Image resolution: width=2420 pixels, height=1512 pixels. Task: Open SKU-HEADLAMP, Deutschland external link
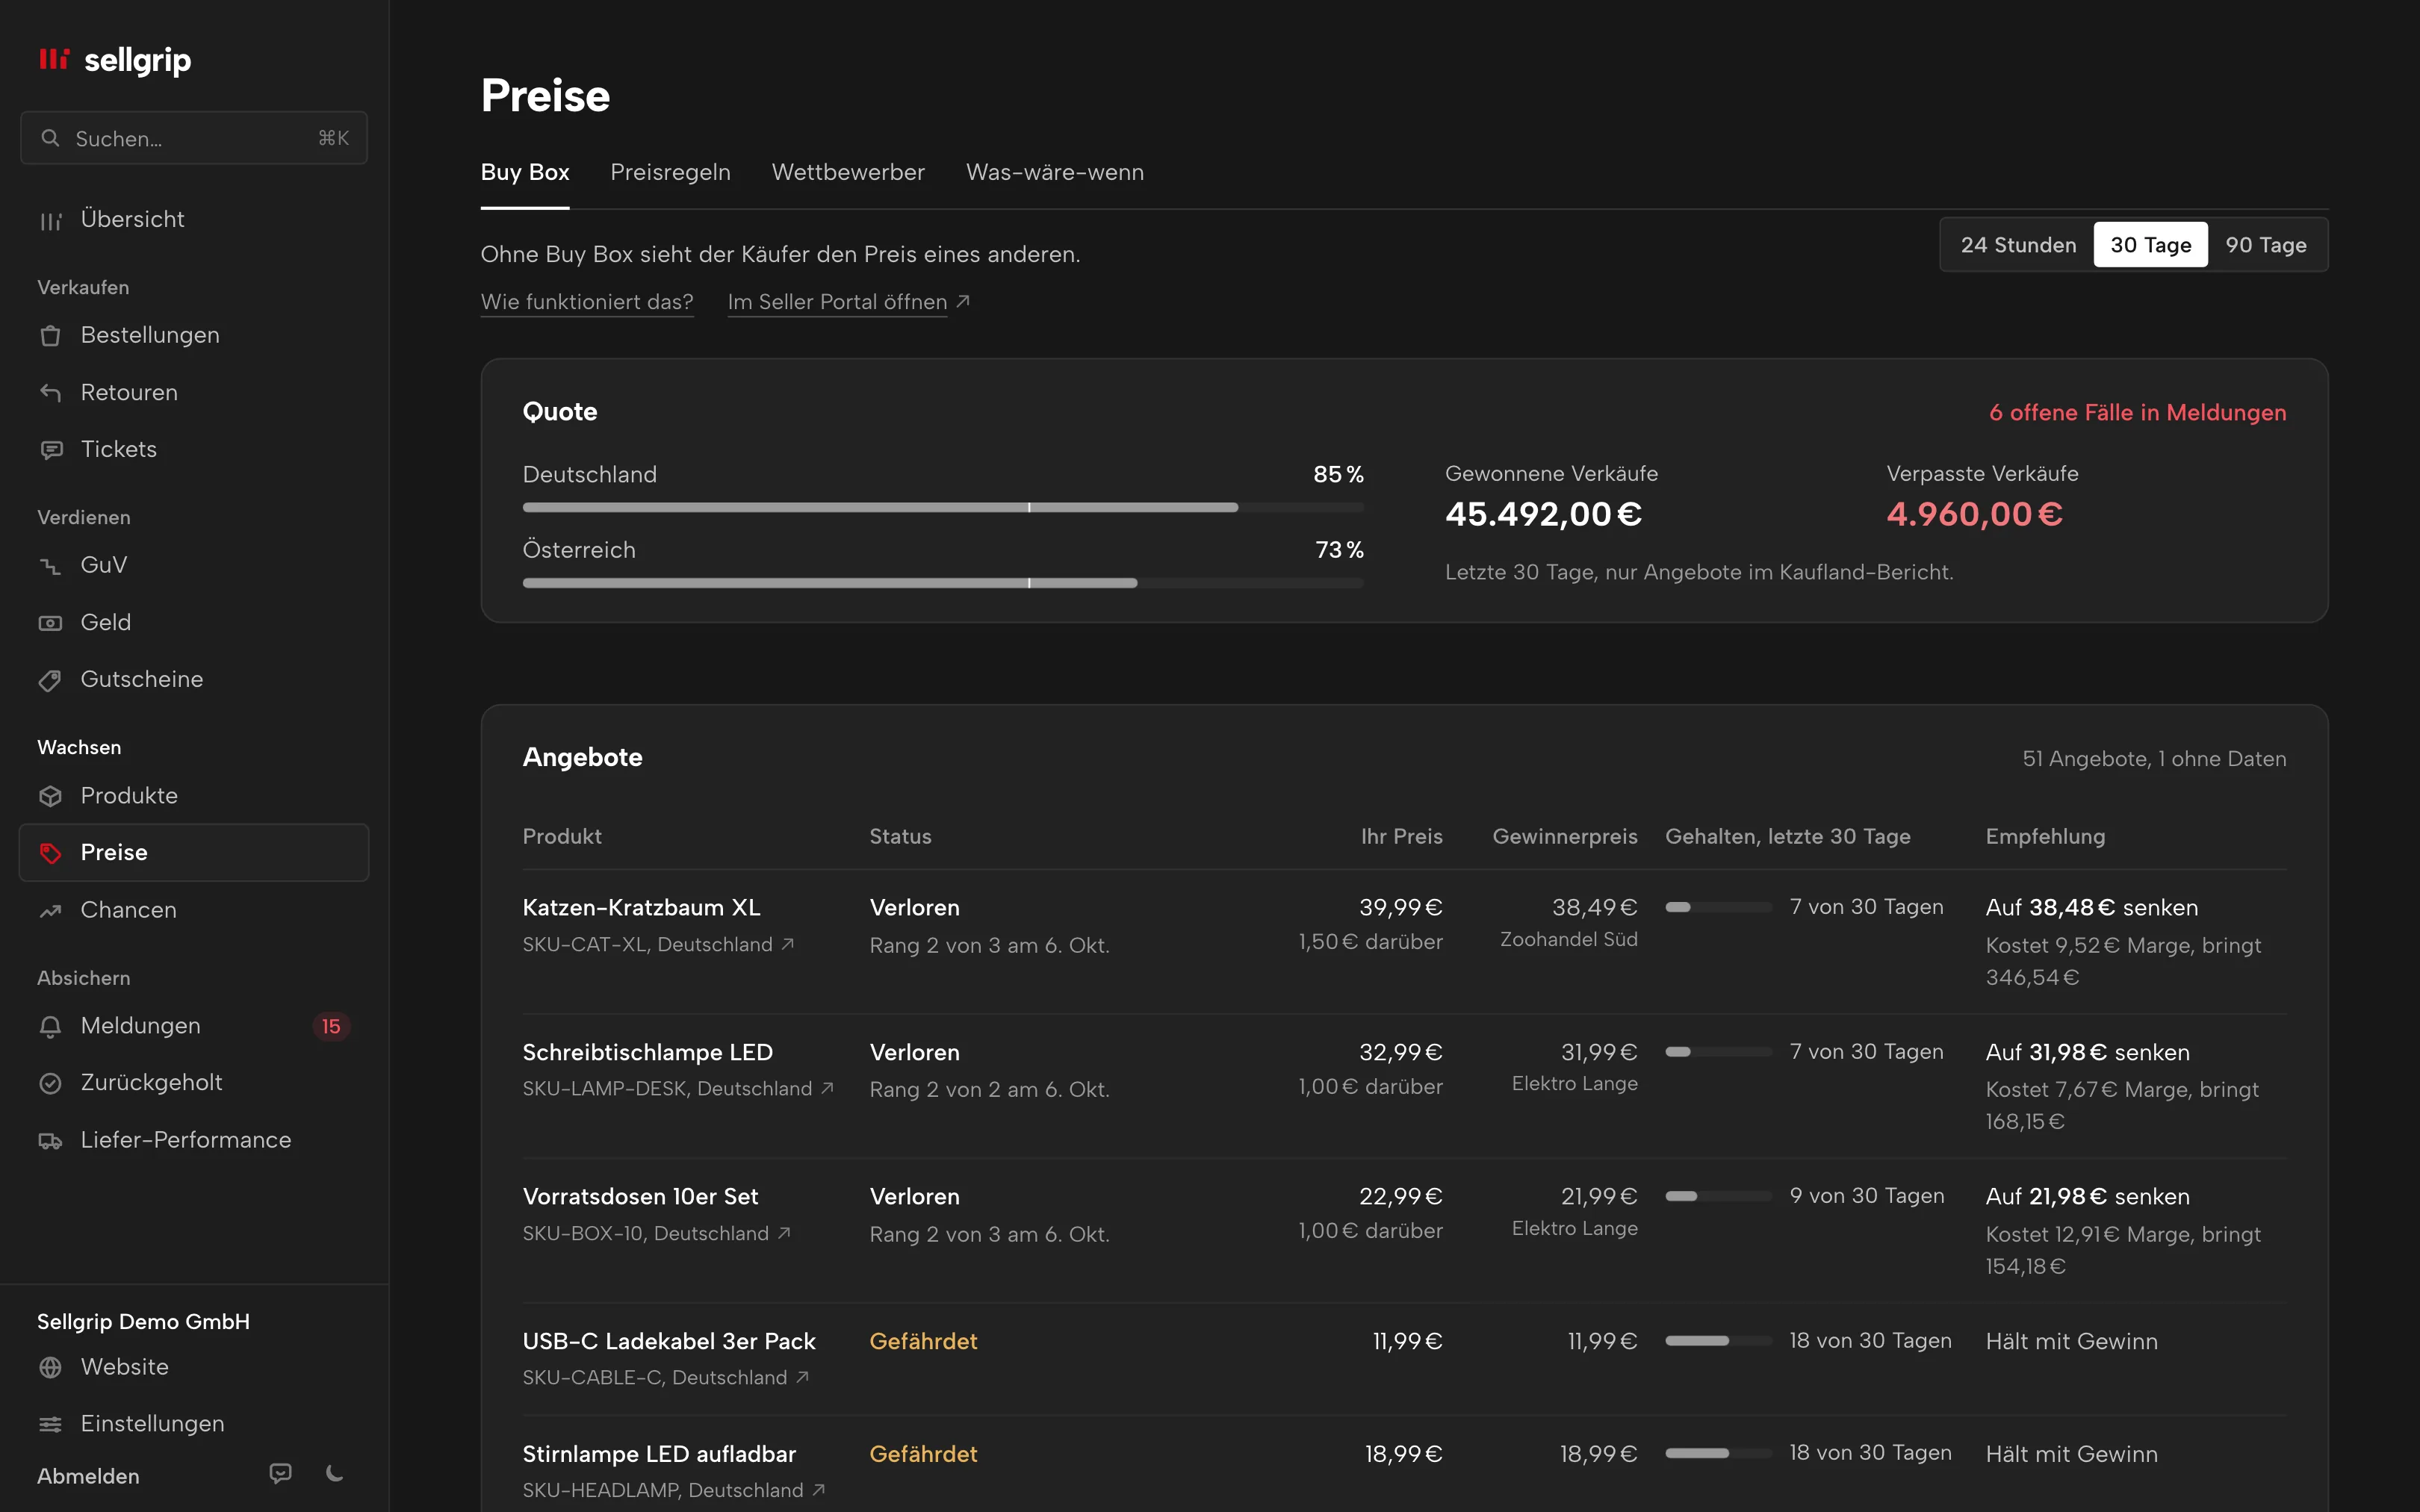674,1490
